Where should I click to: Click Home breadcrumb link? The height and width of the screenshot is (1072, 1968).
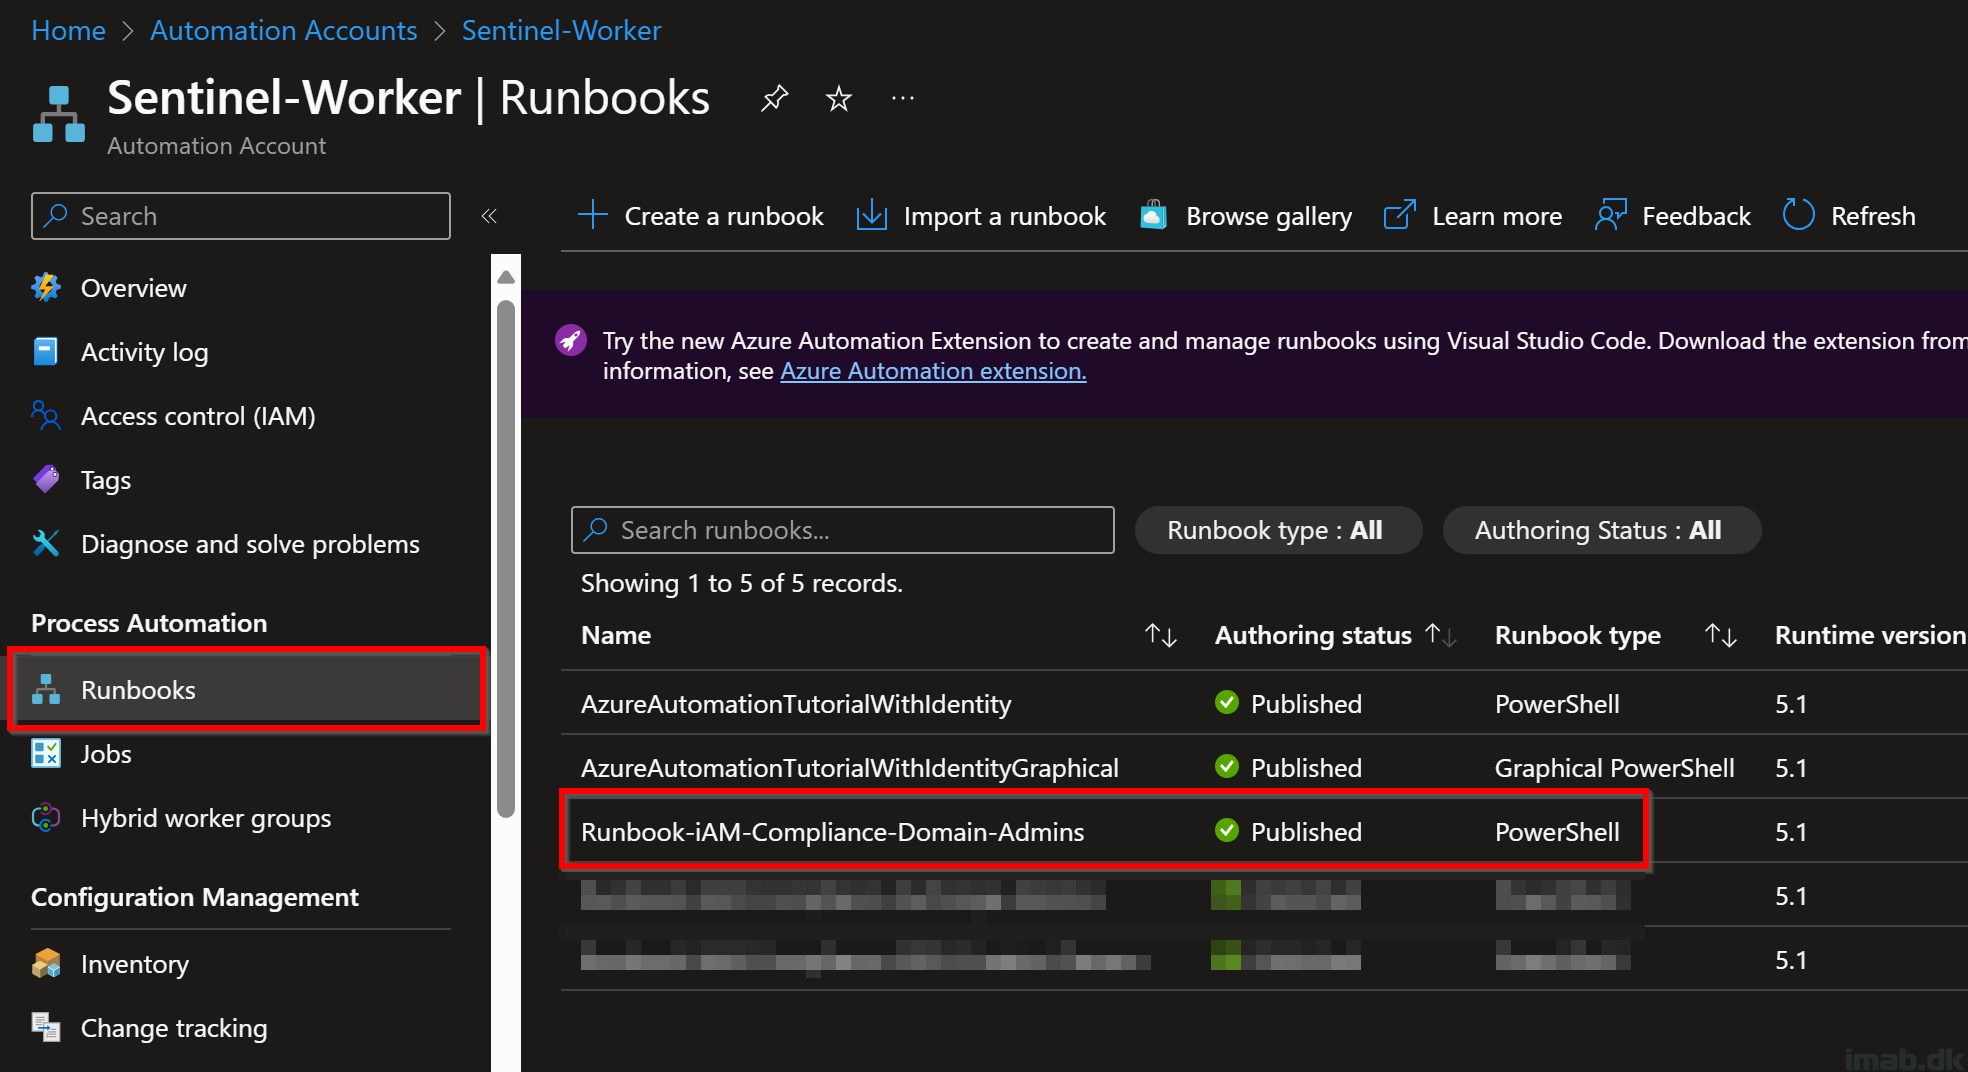coord(68,30)
